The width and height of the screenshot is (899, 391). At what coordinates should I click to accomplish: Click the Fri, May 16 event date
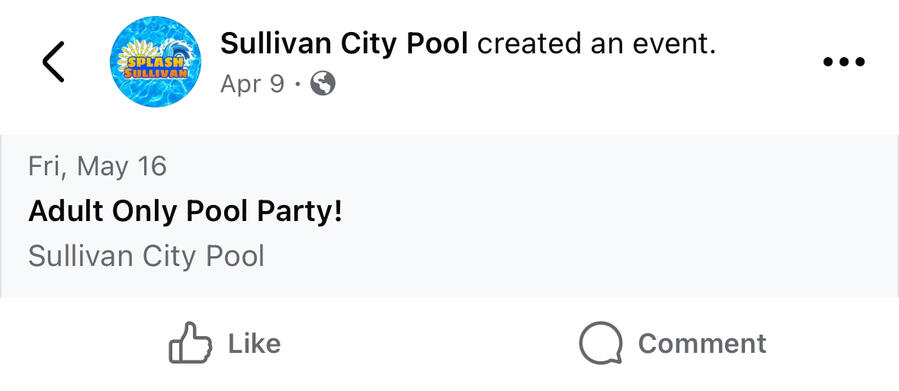pos(97,167)
